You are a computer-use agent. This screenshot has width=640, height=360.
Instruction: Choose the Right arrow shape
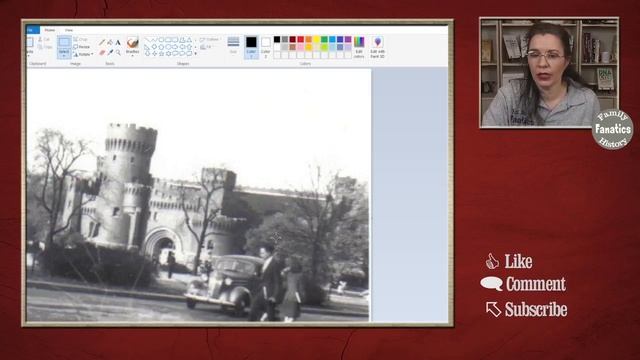pyautogui.click(x=175, y=47)
